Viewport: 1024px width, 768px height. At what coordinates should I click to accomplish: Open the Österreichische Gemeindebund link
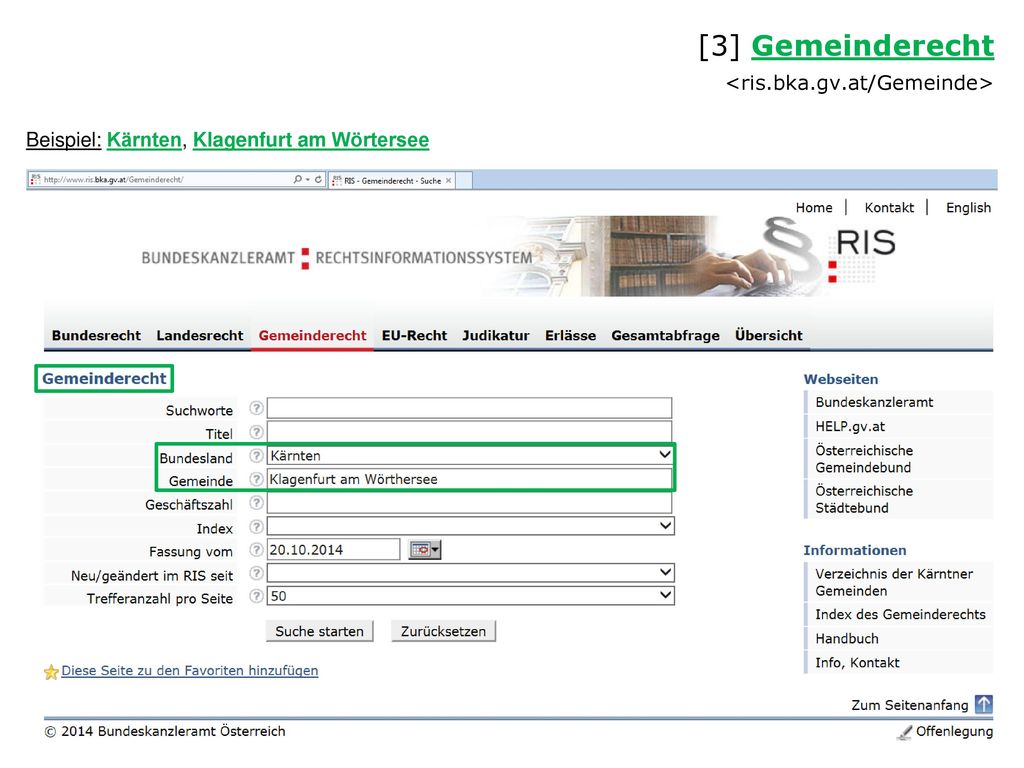click(x=864, y=459)
